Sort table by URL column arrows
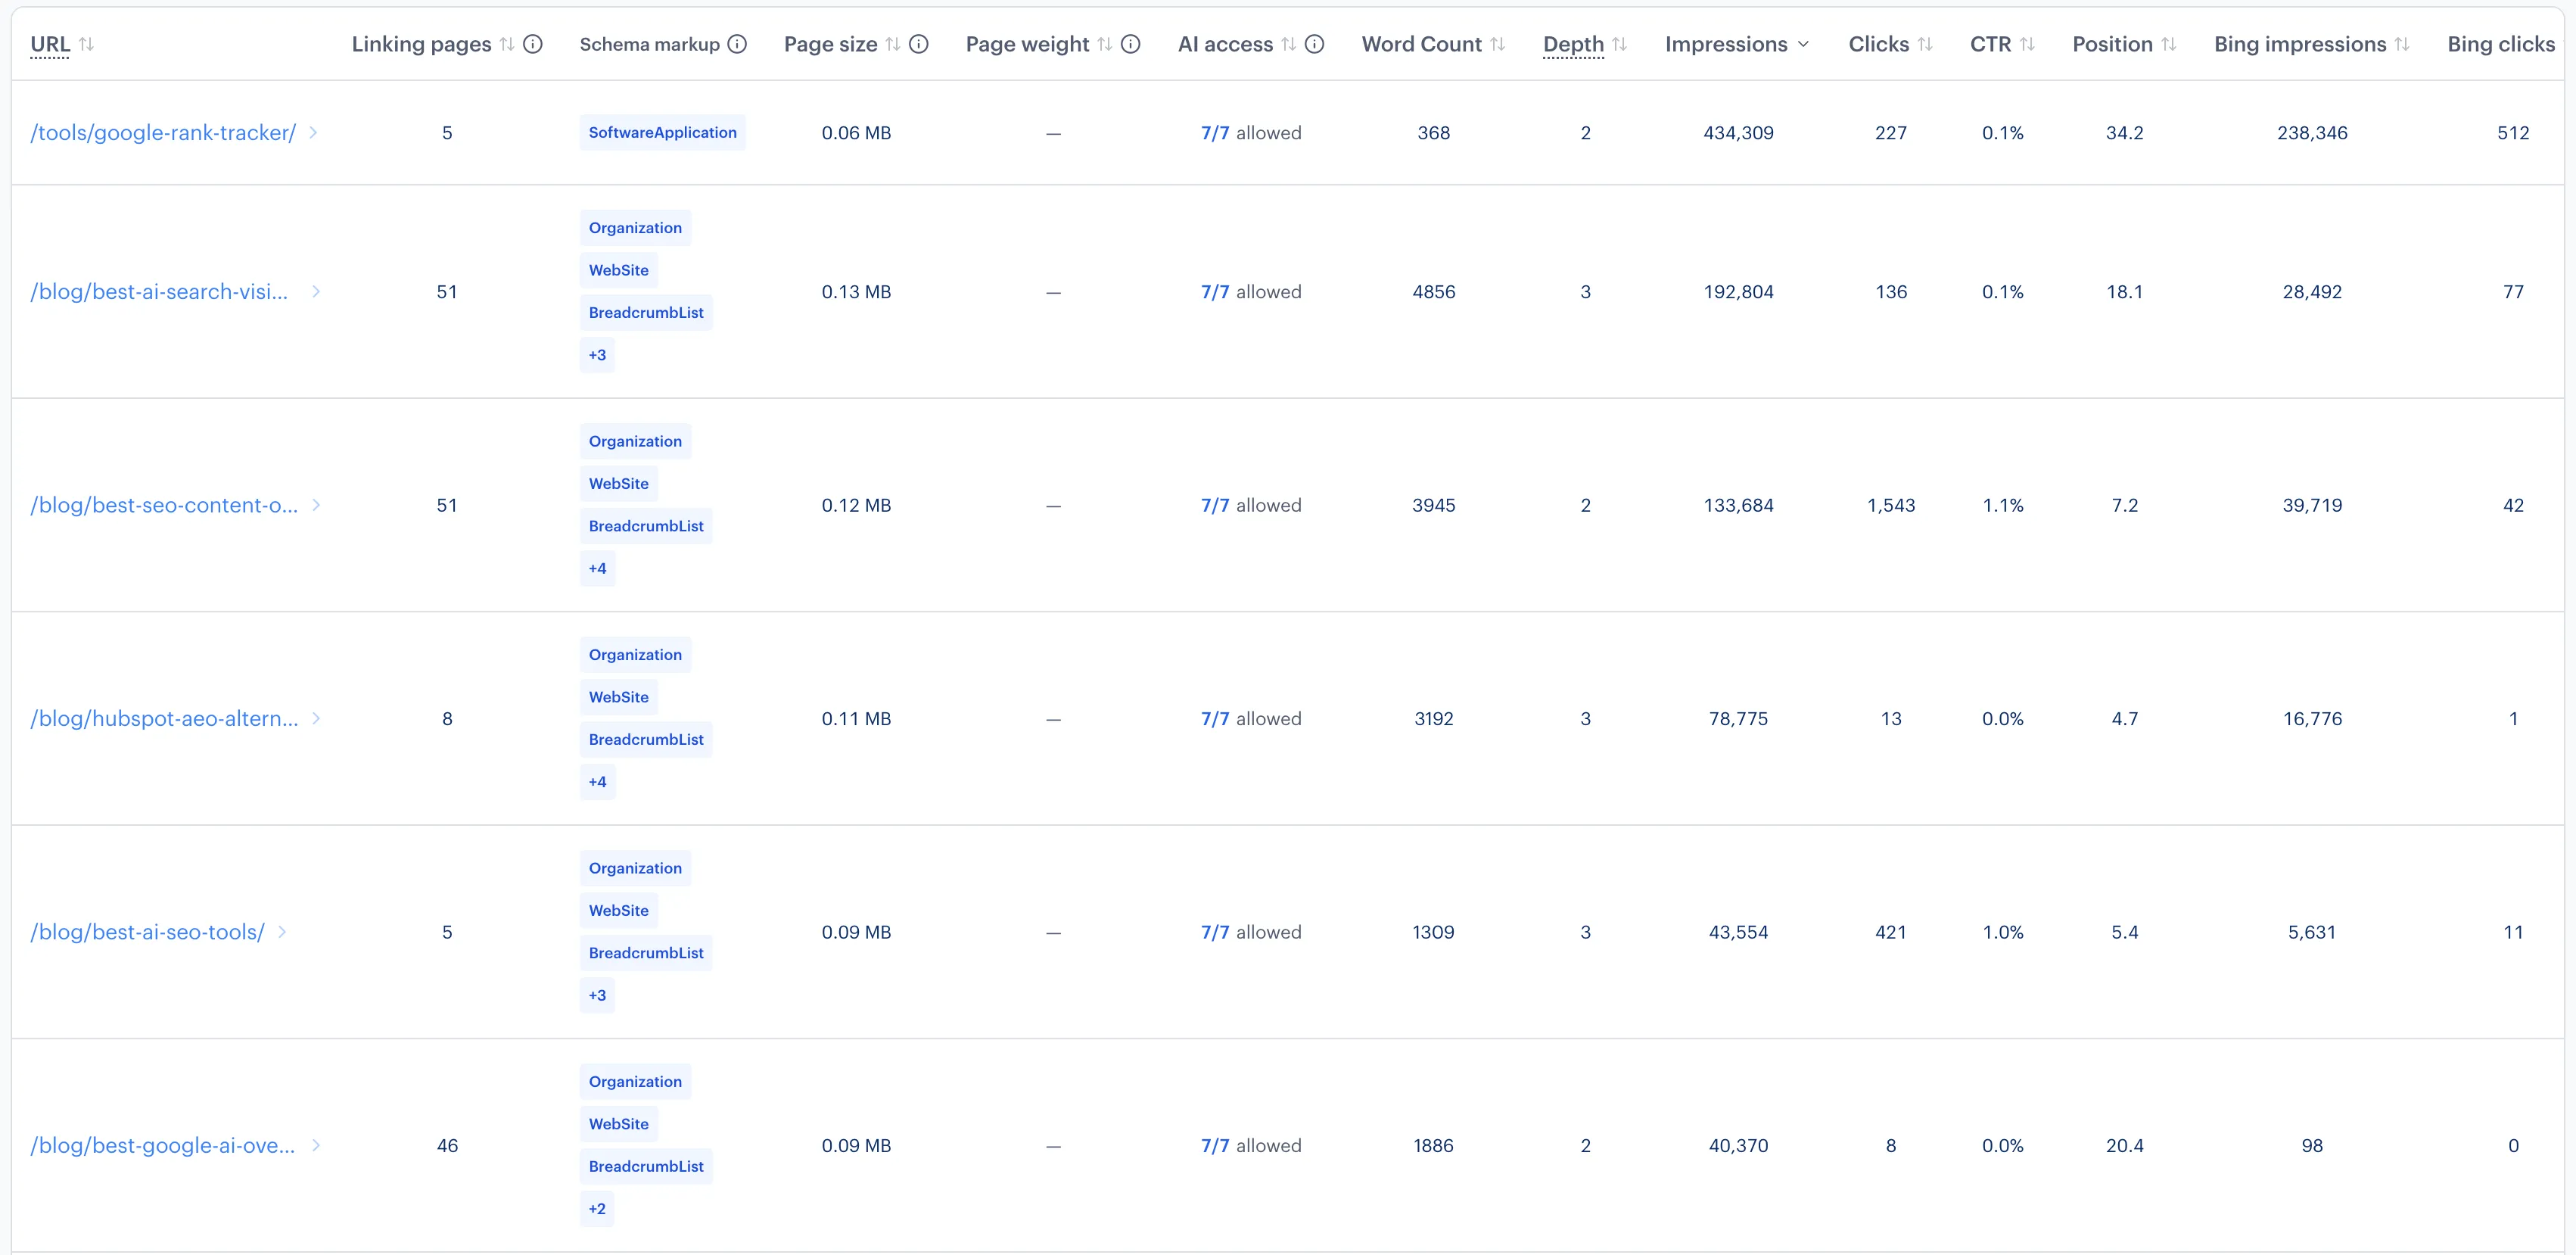Image resolution: width=2576 pixels, height=1255 pixels. (86, 44)
